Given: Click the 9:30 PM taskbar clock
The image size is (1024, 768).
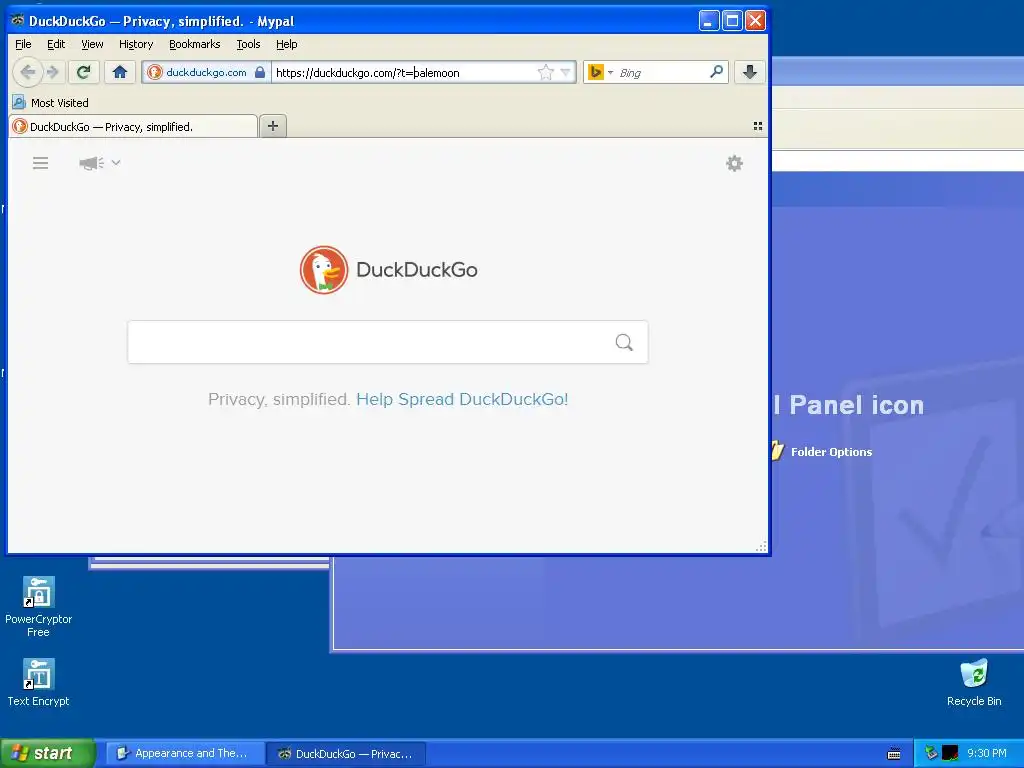Looking at the screenshot, I should point(987,753).
